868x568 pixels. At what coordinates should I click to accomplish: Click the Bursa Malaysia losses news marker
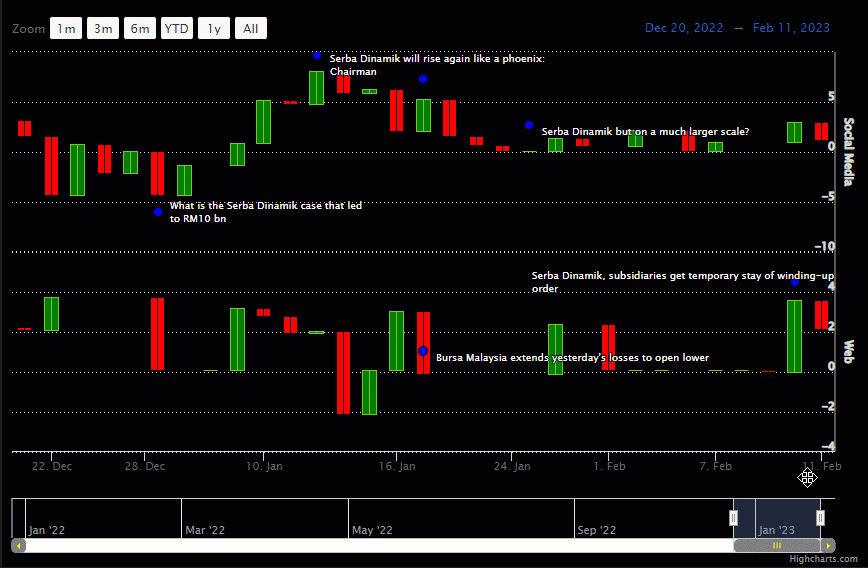click(423, 351)
